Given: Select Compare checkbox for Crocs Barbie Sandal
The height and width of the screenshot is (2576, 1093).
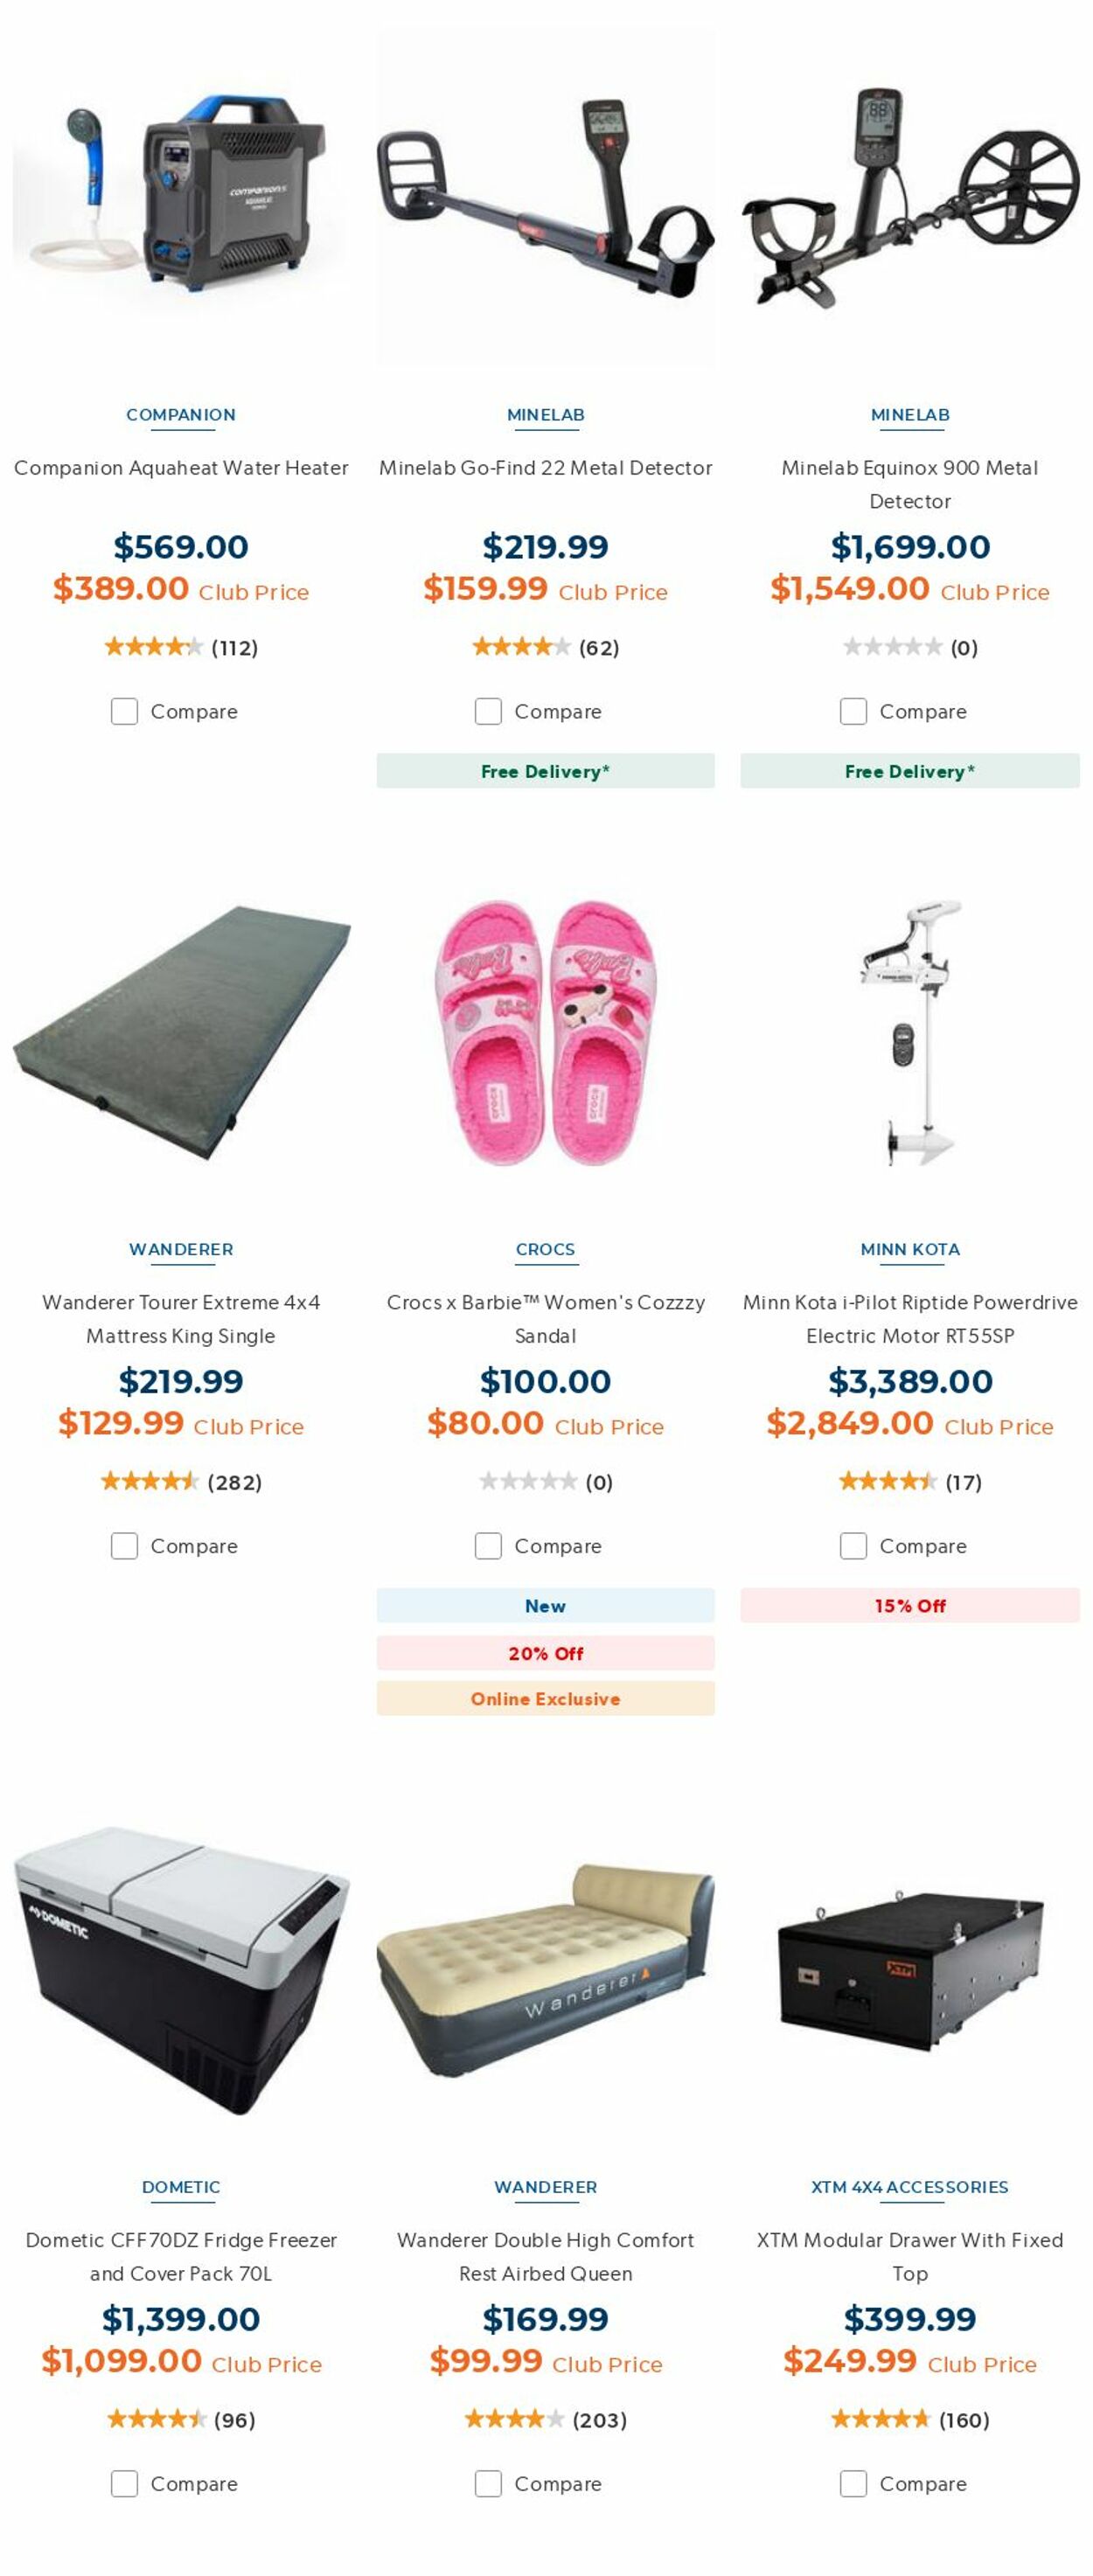Looking at the screenshot, I should [x=488, y=1545].
